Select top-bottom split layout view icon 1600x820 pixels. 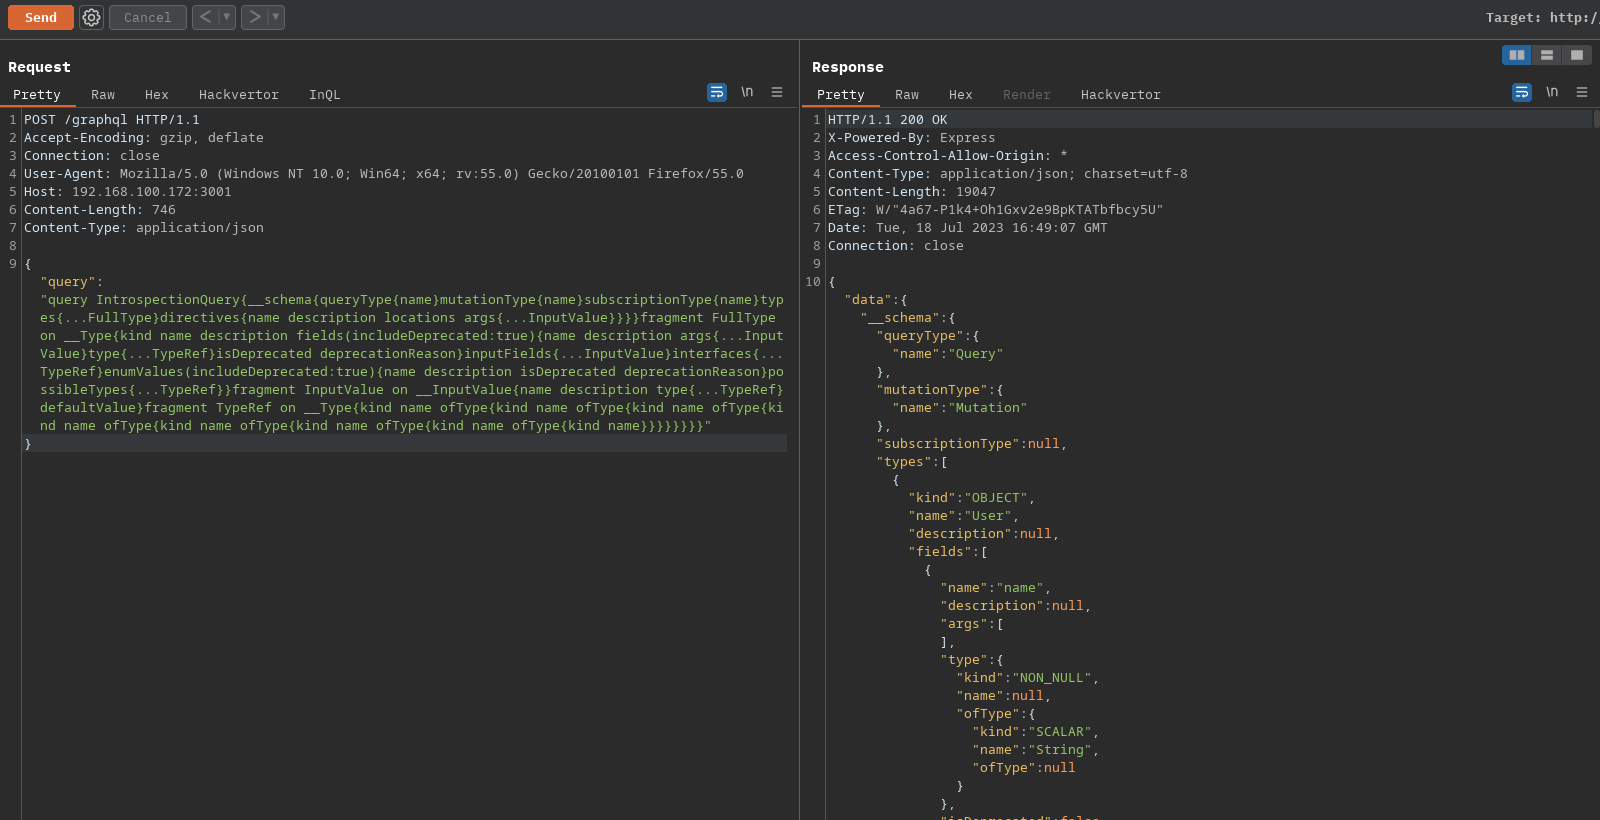click(1547, 55)
